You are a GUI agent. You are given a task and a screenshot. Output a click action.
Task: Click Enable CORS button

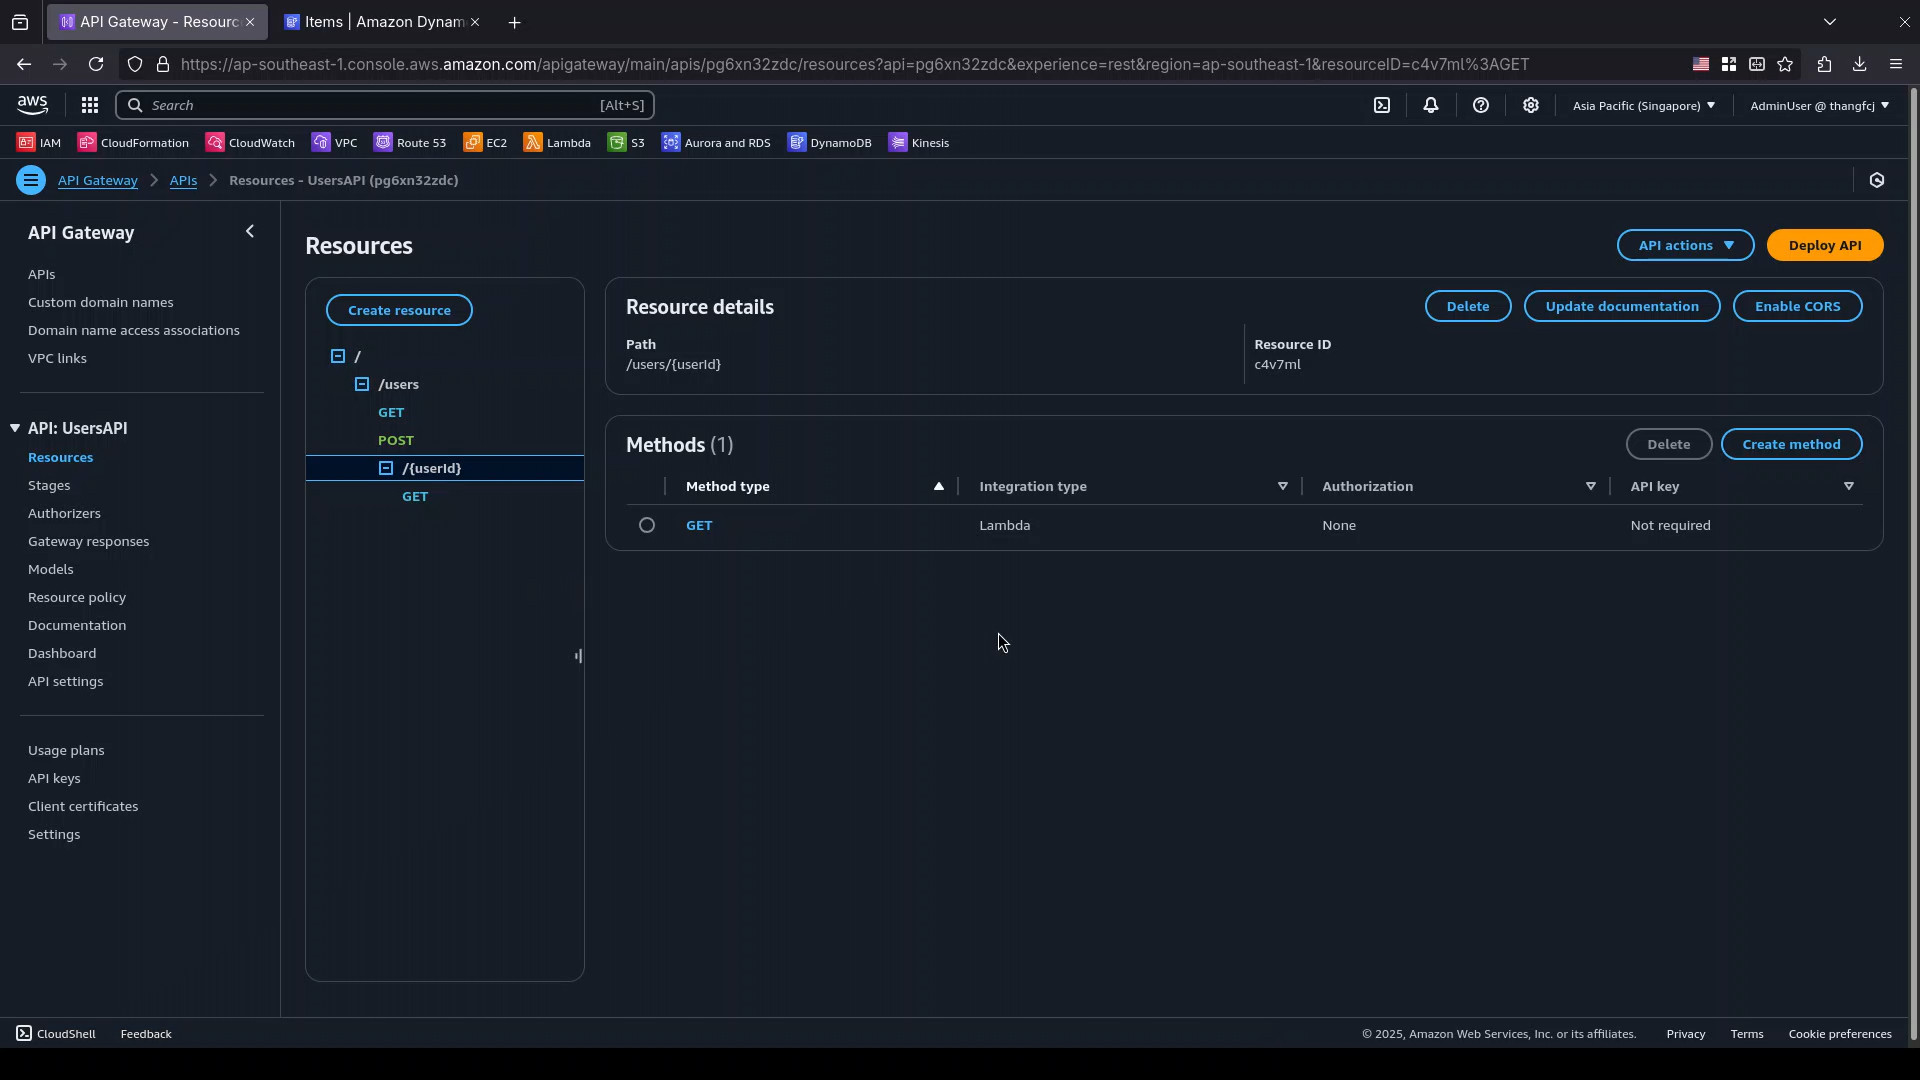click(x=1797, y=306)
